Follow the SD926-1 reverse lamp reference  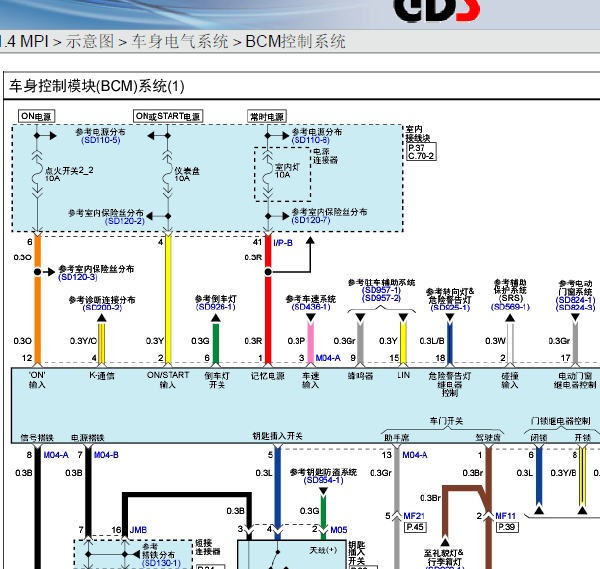[215, 307]
